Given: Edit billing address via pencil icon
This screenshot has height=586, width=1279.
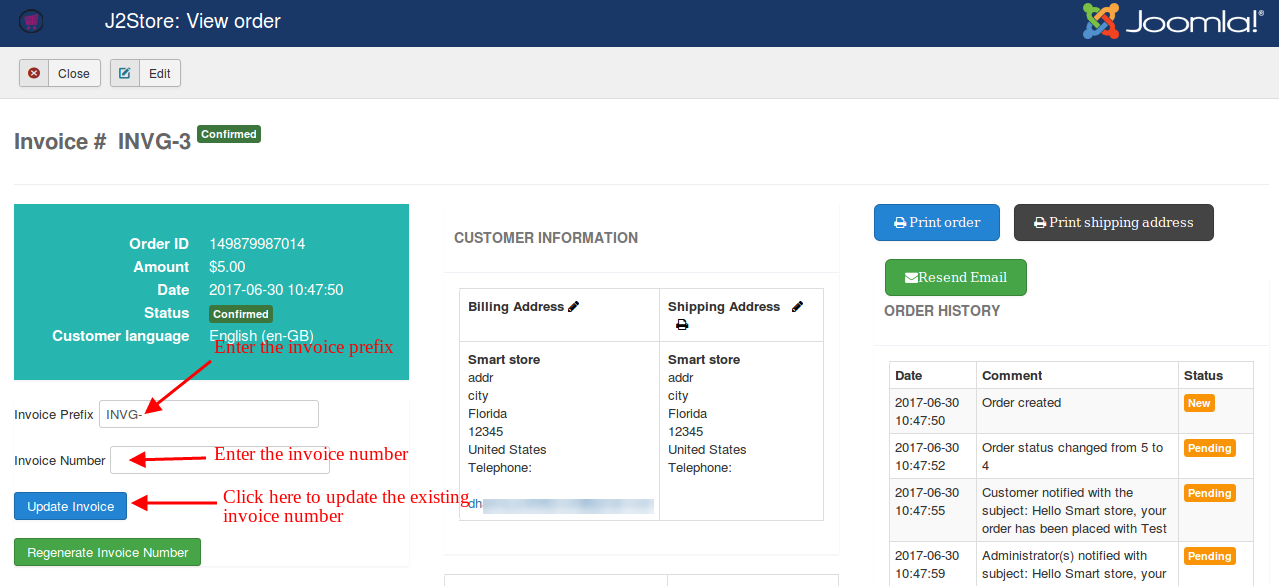Looking at the screenshot, I should (574, 307).
